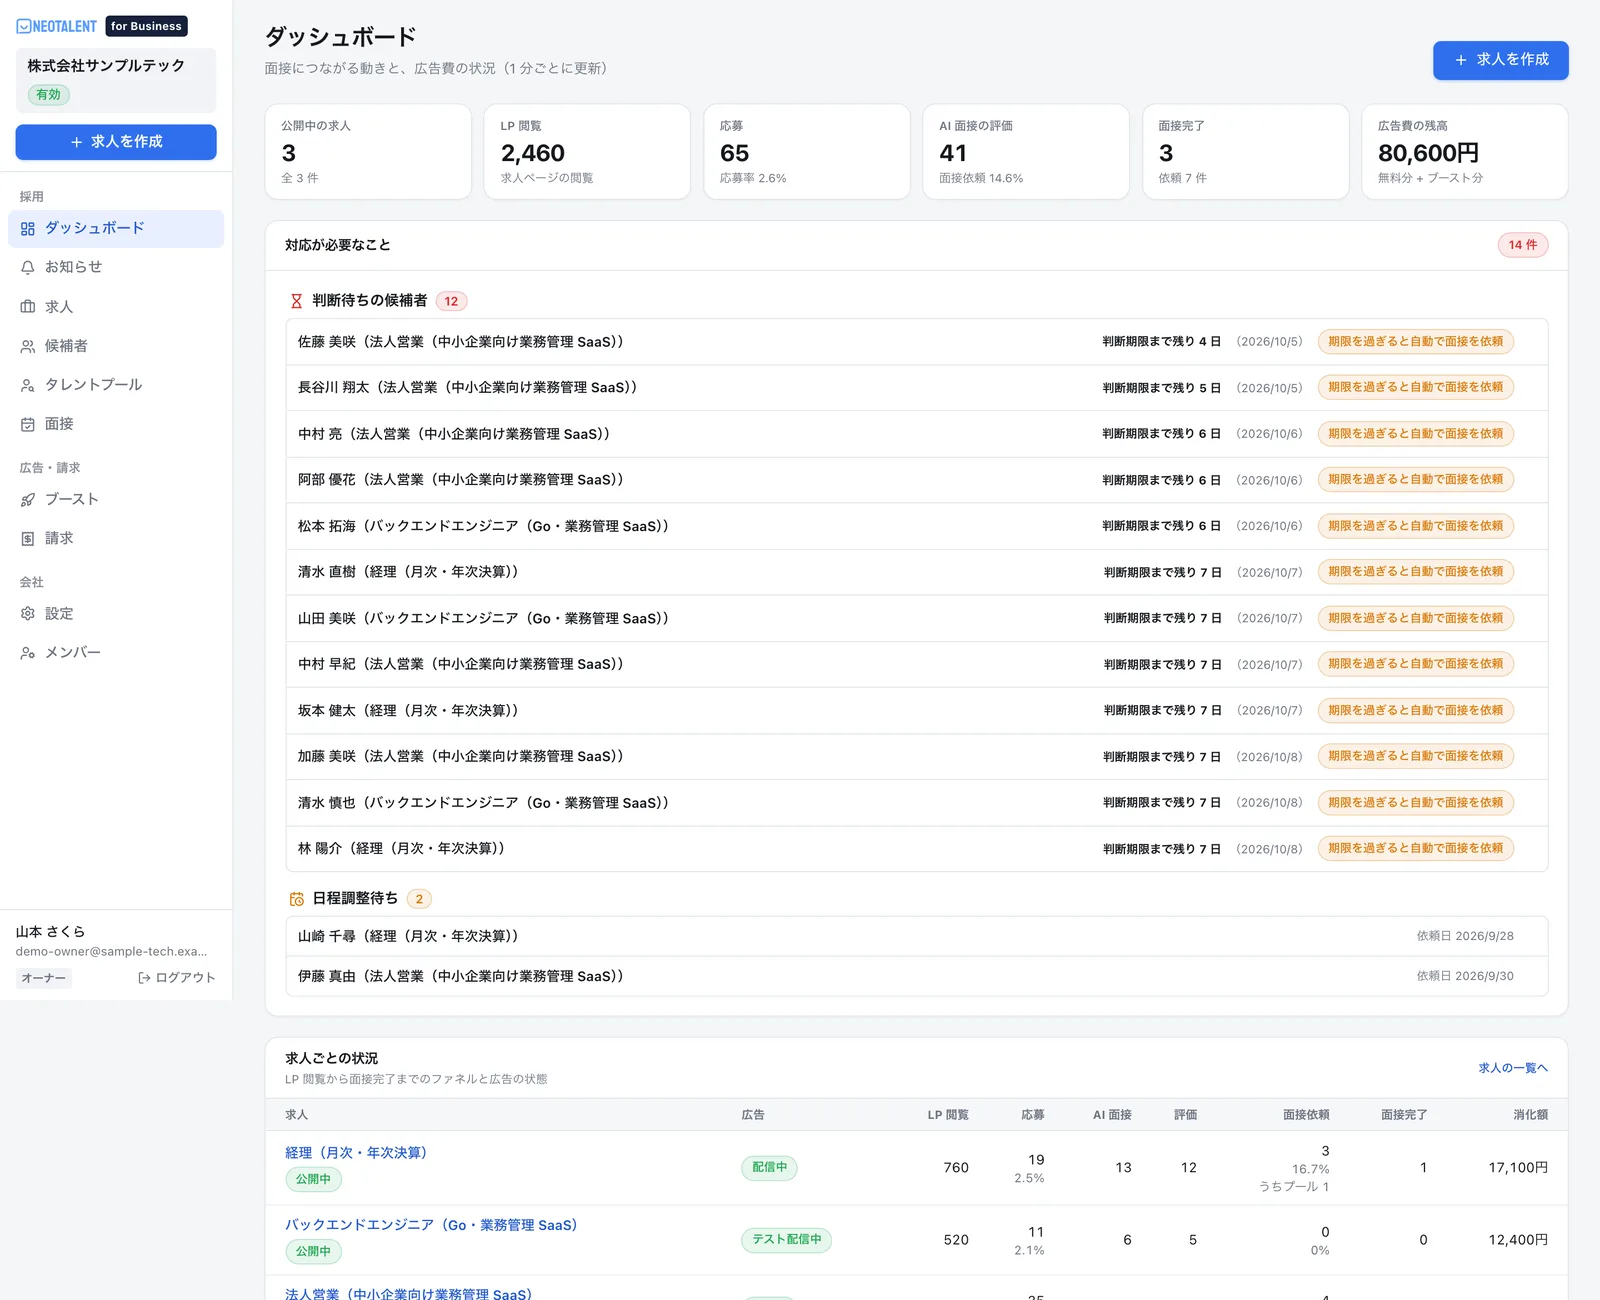The image size is (1600, 1300).
Task: Click the タレントプール sidebar icon
Action: tap(28, 385)
